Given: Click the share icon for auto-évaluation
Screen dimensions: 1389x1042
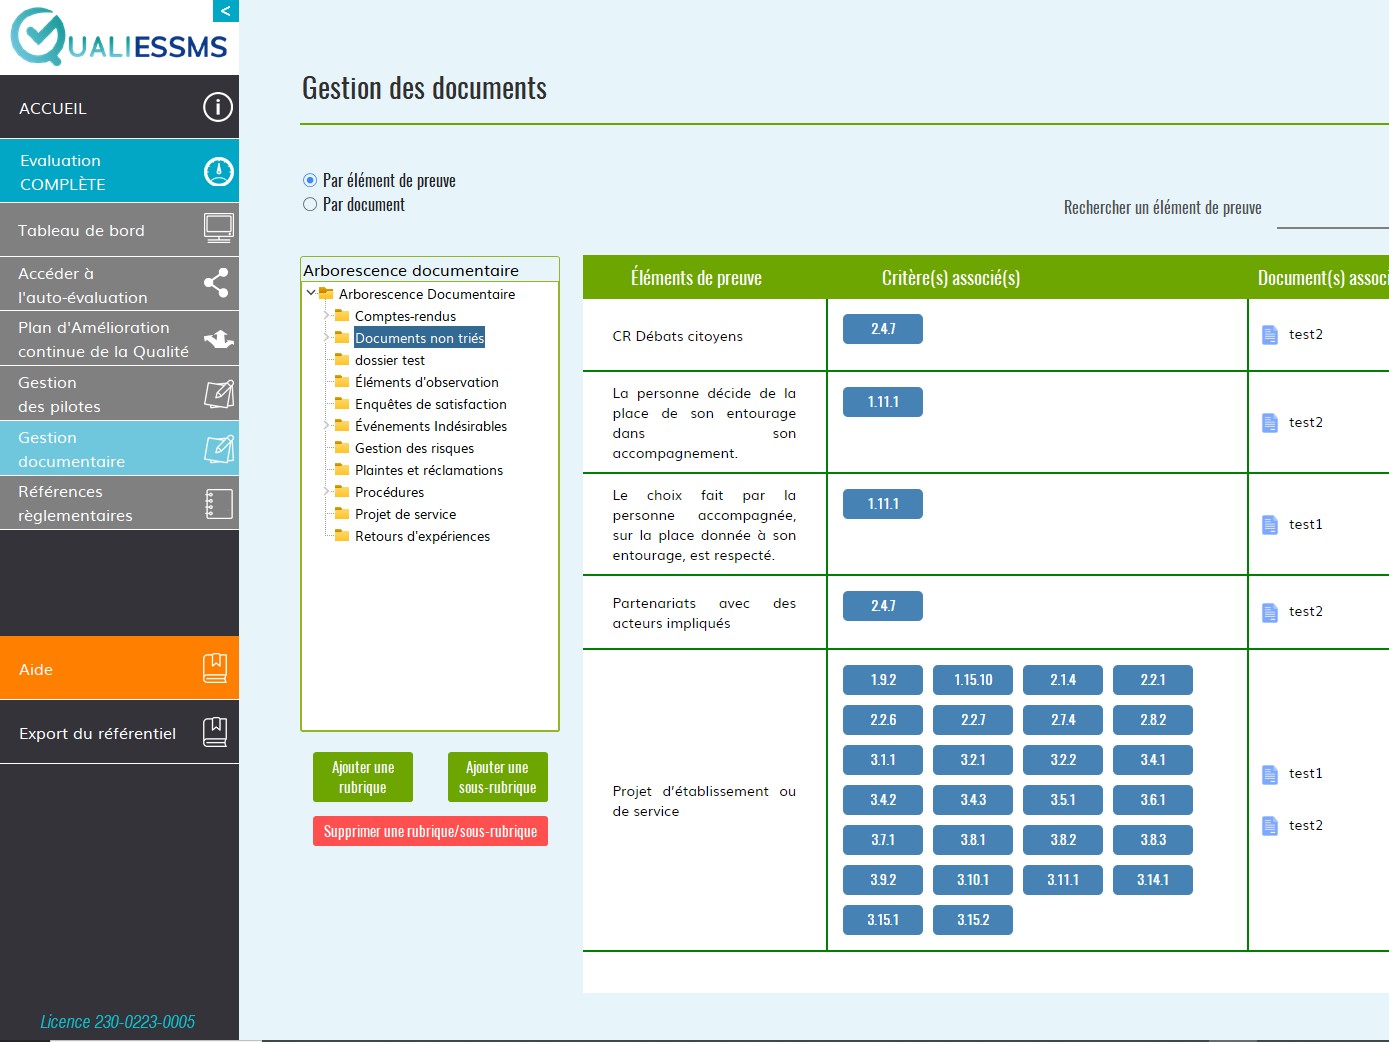Looking at the screenshot, I should [216, 283].
